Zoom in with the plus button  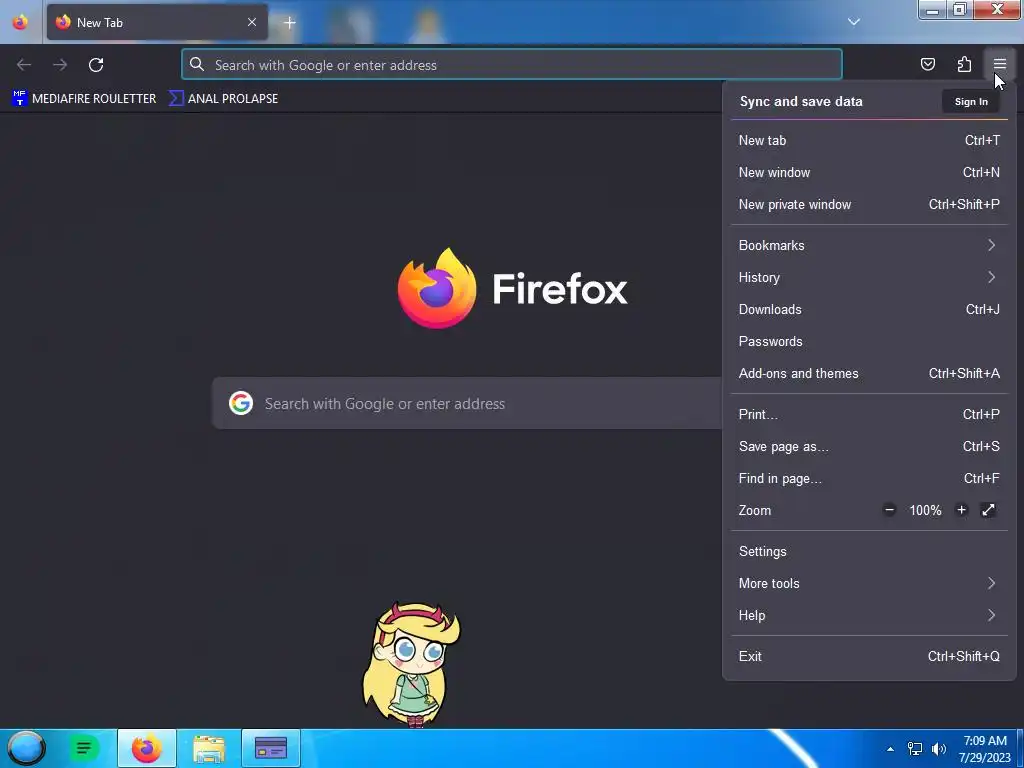tap(961, 510)
